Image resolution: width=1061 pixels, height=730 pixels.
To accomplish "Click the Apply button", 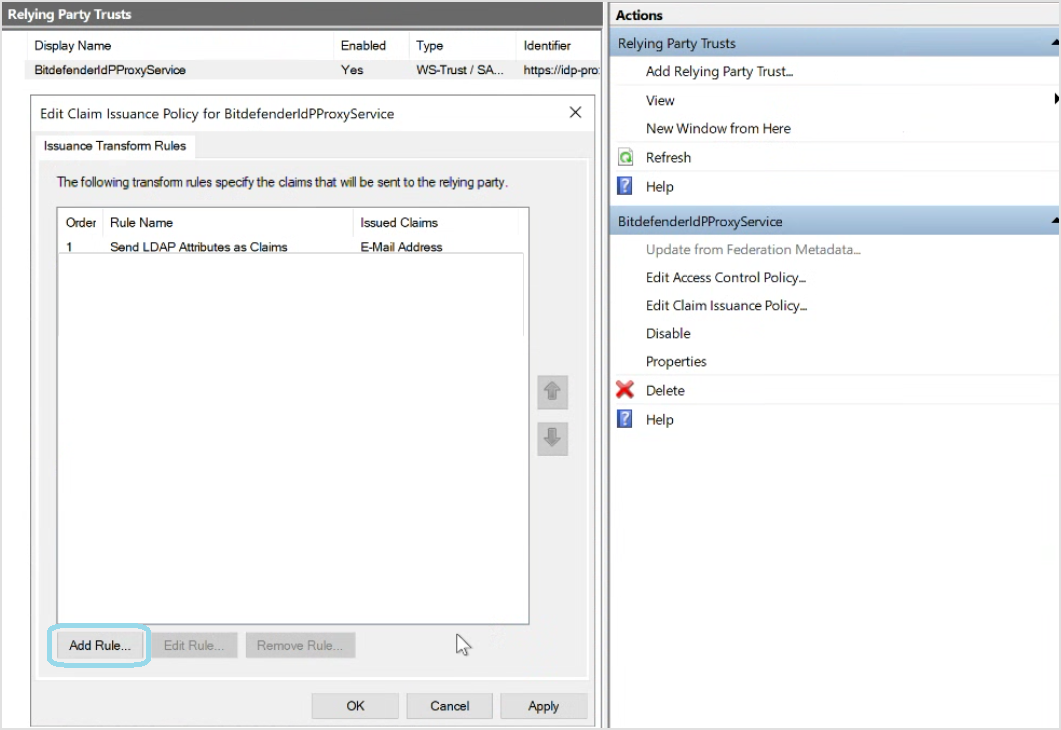I will [543, 706].
